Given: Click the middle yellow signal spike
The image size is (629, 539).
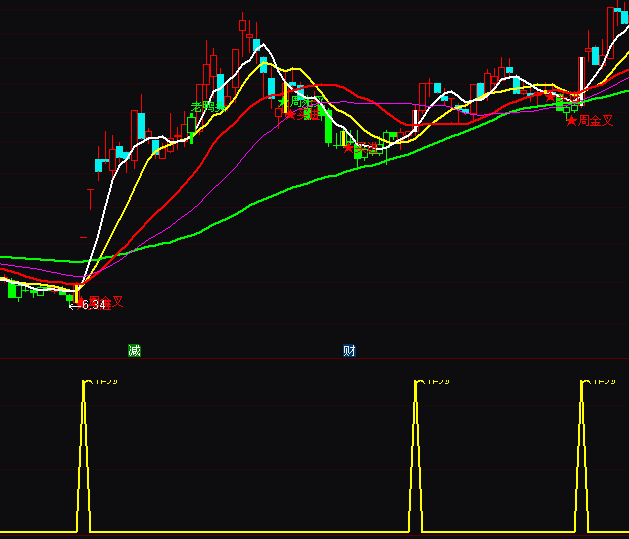Looking at the screenshot, I should 416,450.
